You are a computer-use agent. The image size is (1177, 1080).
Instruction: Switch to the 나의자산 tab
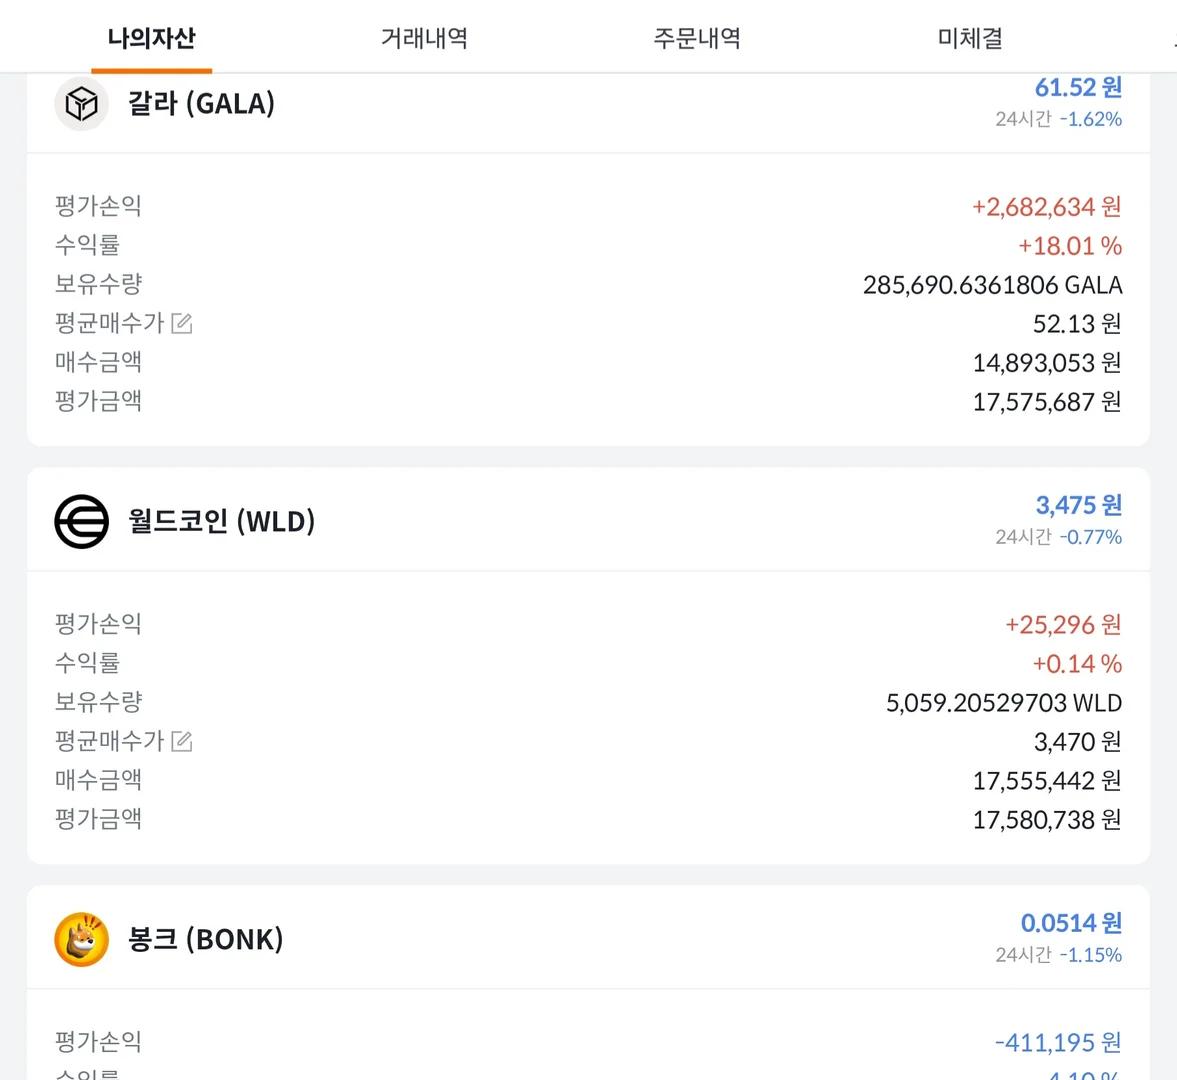pos(151,38)
